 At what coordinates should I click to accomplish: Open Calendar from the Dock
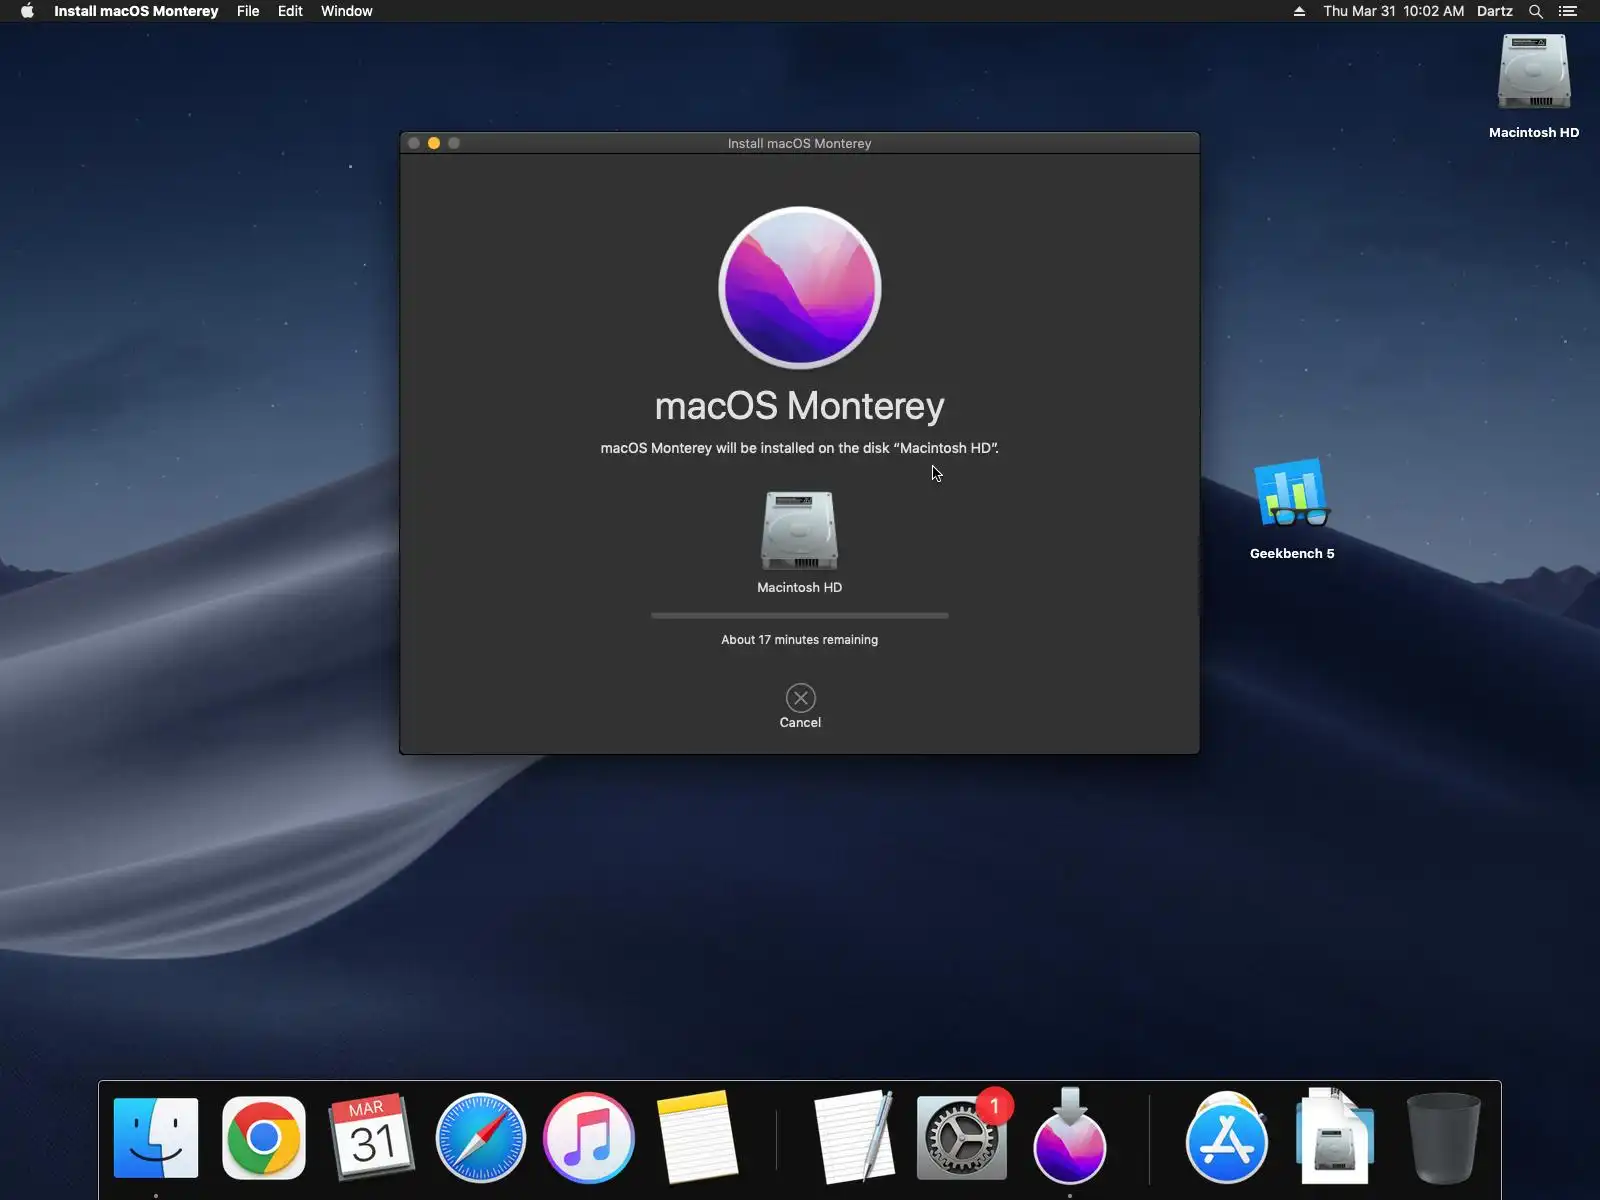click(372, 1138)
